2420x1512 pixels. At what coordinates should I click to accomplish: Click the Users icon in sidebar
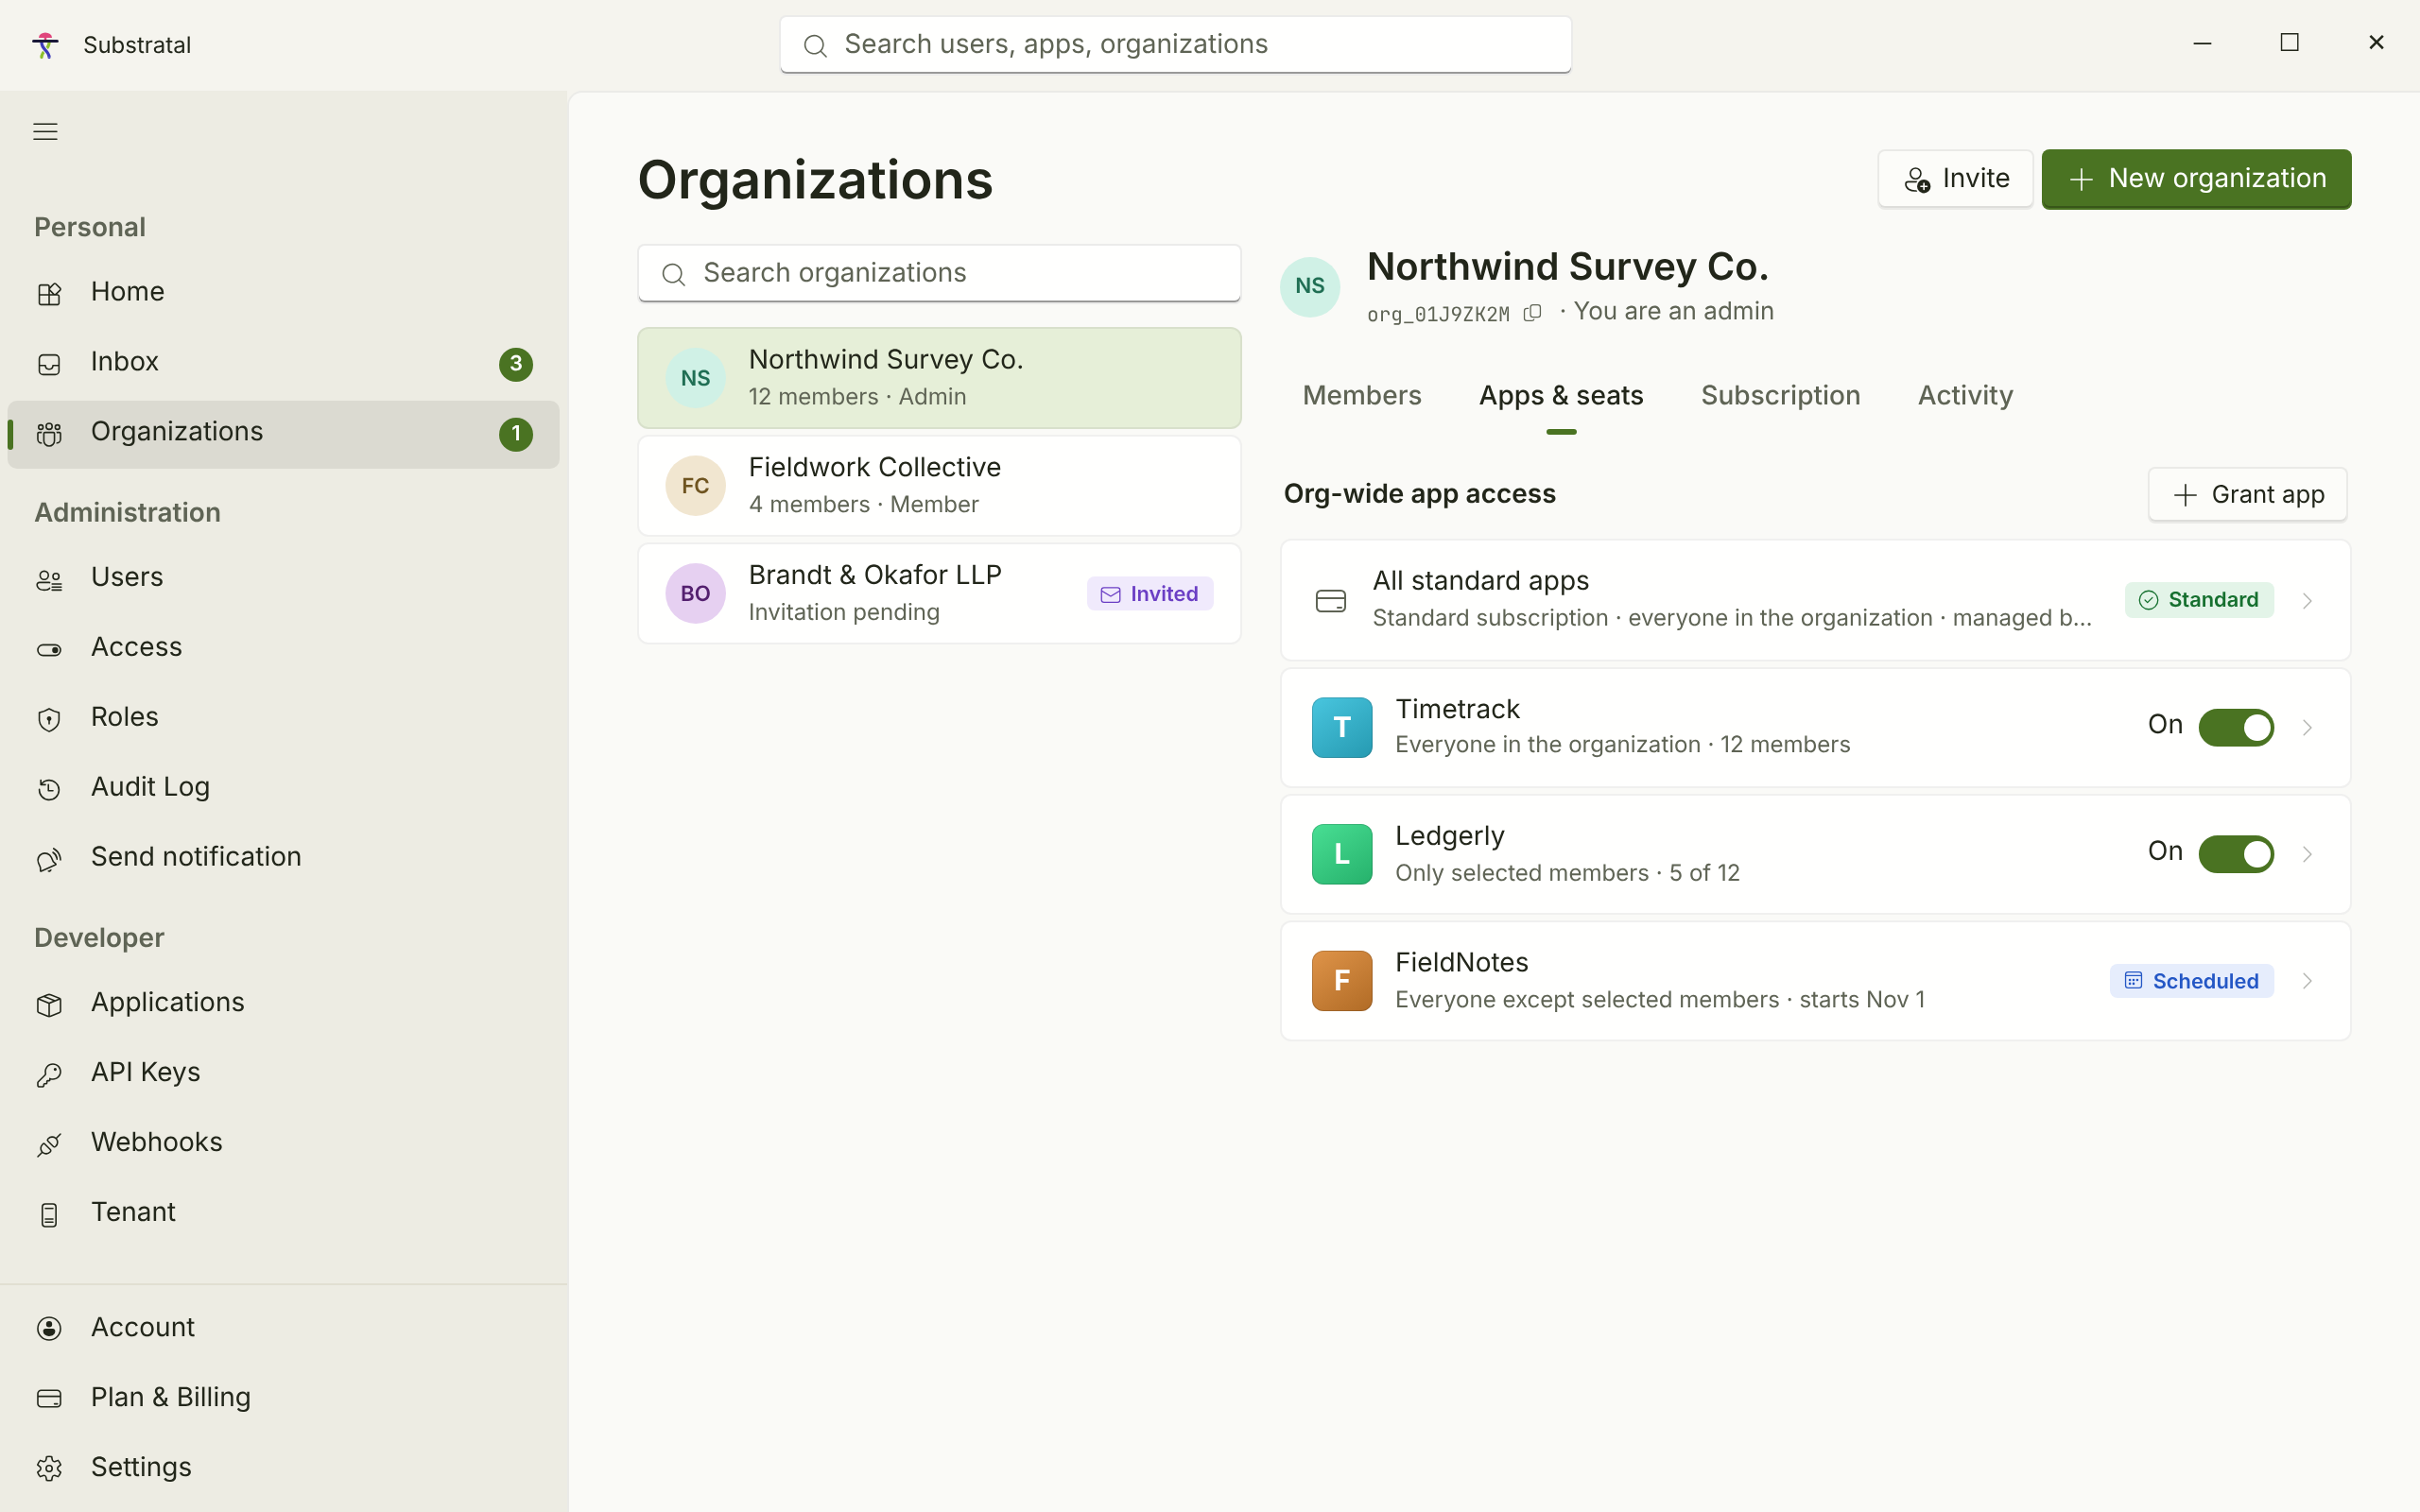coord(49,579)
